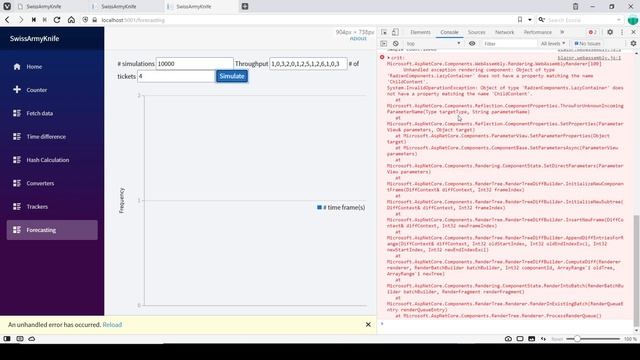
Task: Open Converters page
Action: click(52, 183)
